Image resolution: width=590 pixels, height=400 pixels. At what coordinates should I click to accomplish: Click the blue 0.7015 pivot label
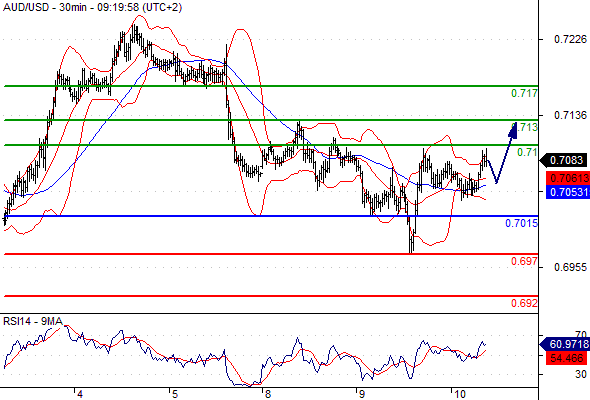522,223
